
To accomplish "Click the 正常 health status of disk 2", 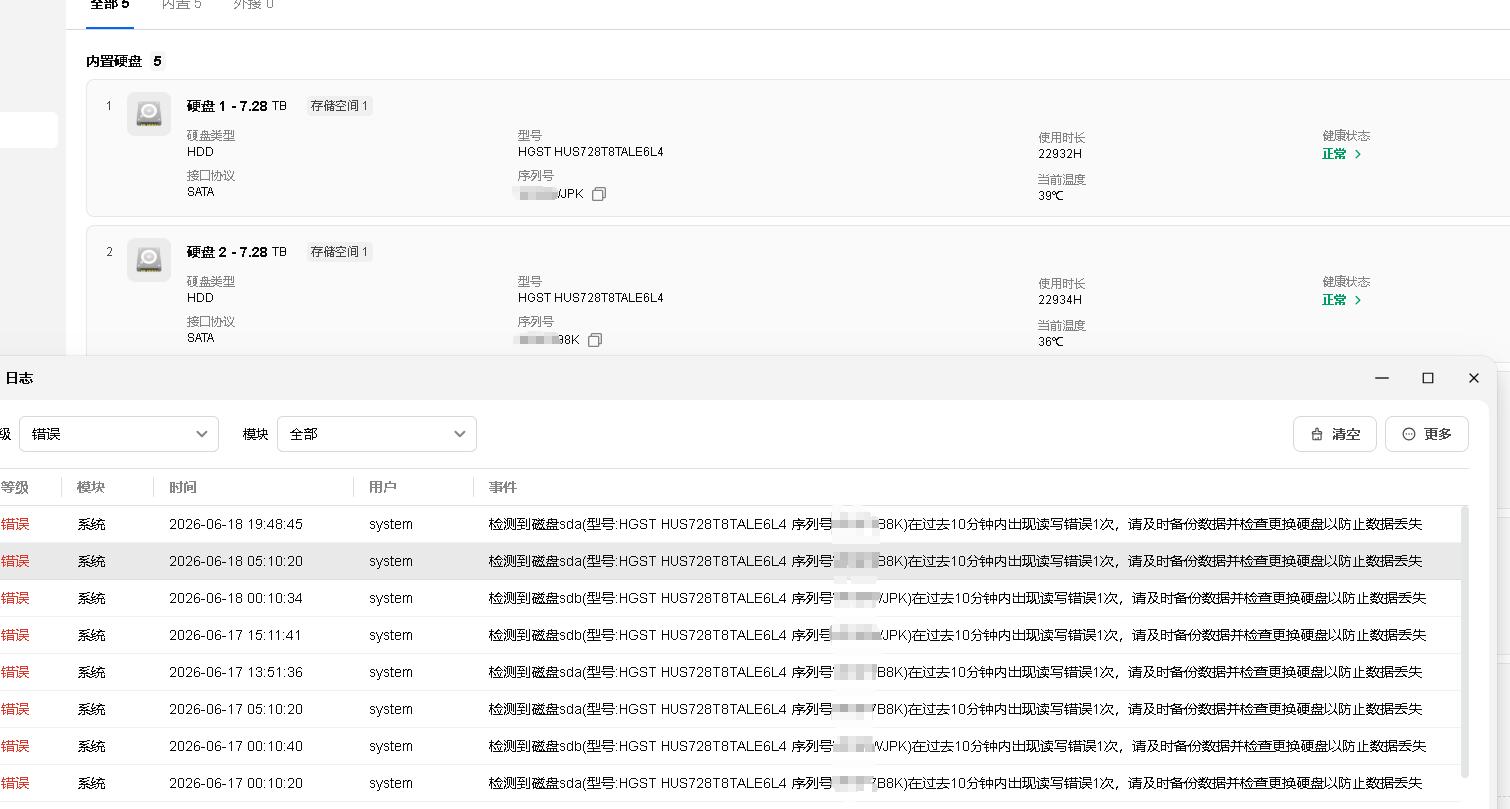I will pos(1334,300).
